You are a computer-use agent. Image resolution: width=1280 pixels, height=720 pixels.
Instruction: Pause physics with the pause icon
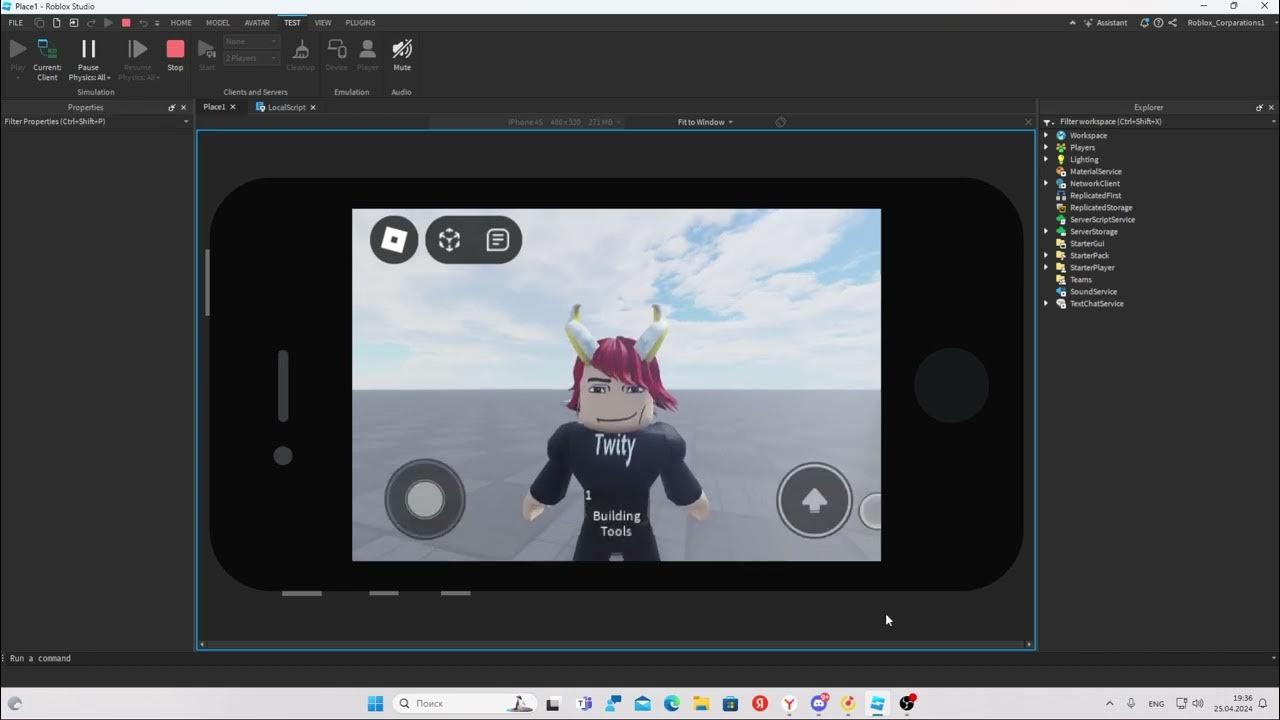[88, 49]
